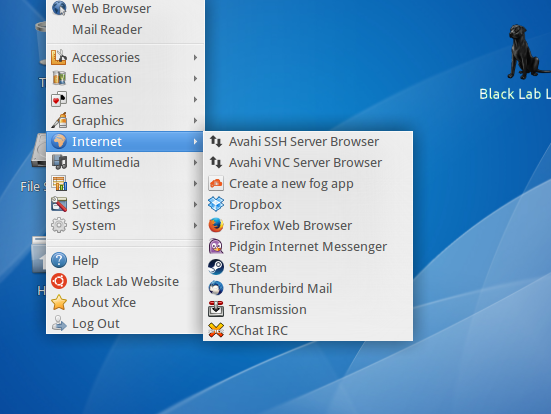Open XChat IRC label
The width and height of the screenshot is (551, 414).
coord(258,331)
